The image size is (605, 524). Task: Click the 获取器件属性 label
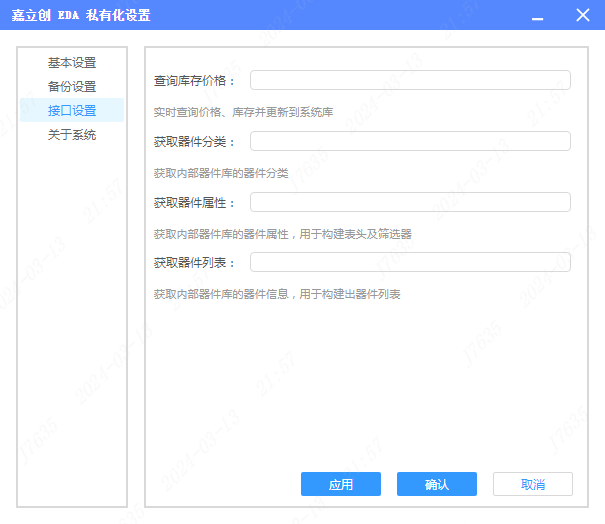[194, 203]
